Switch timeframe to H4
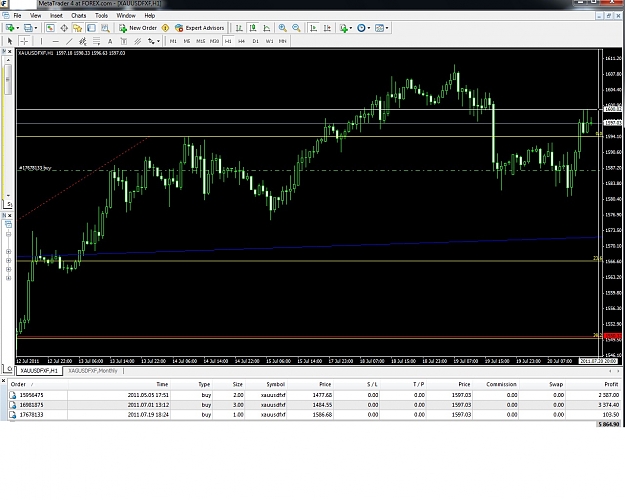Viewport: 625px width, 500px height. tap(242, 41)
